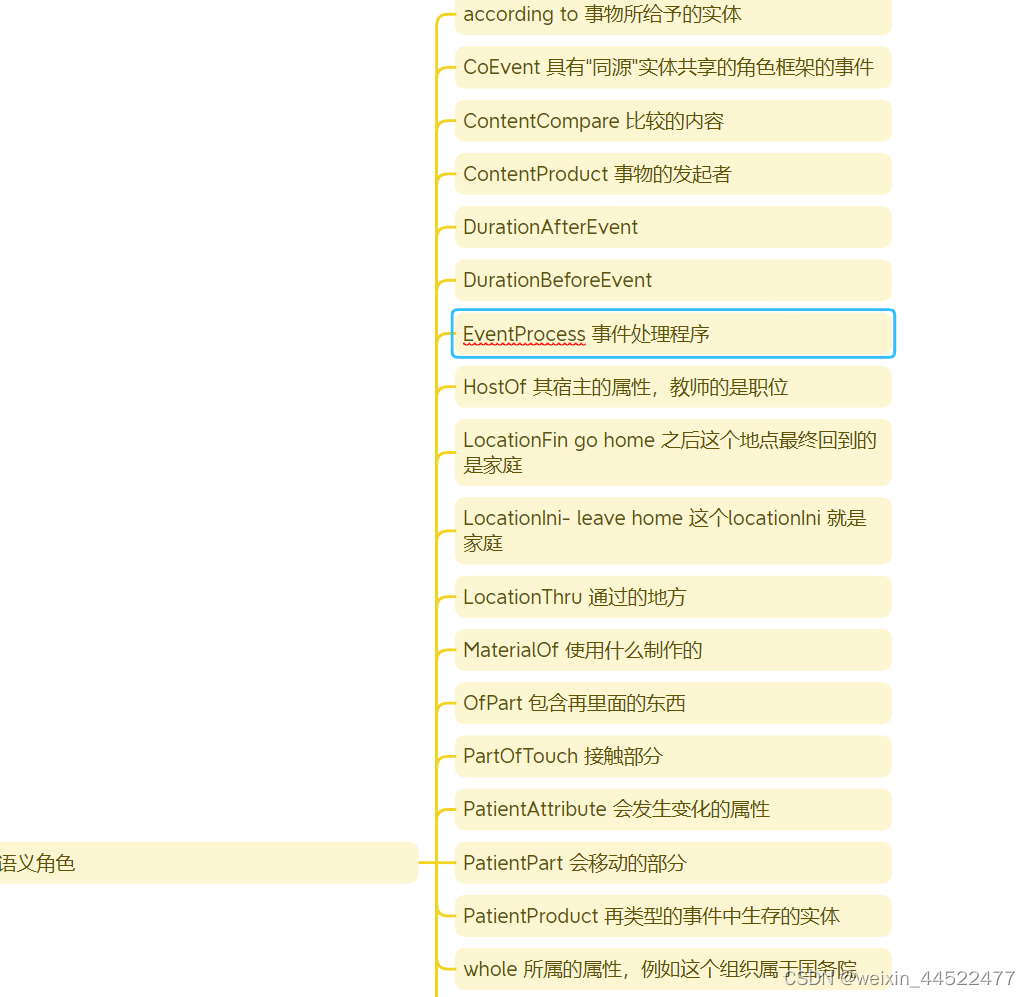Click the LocationThru 通过的地方 node
This screenshot has height=997, width=1030.
coord(673,597)
